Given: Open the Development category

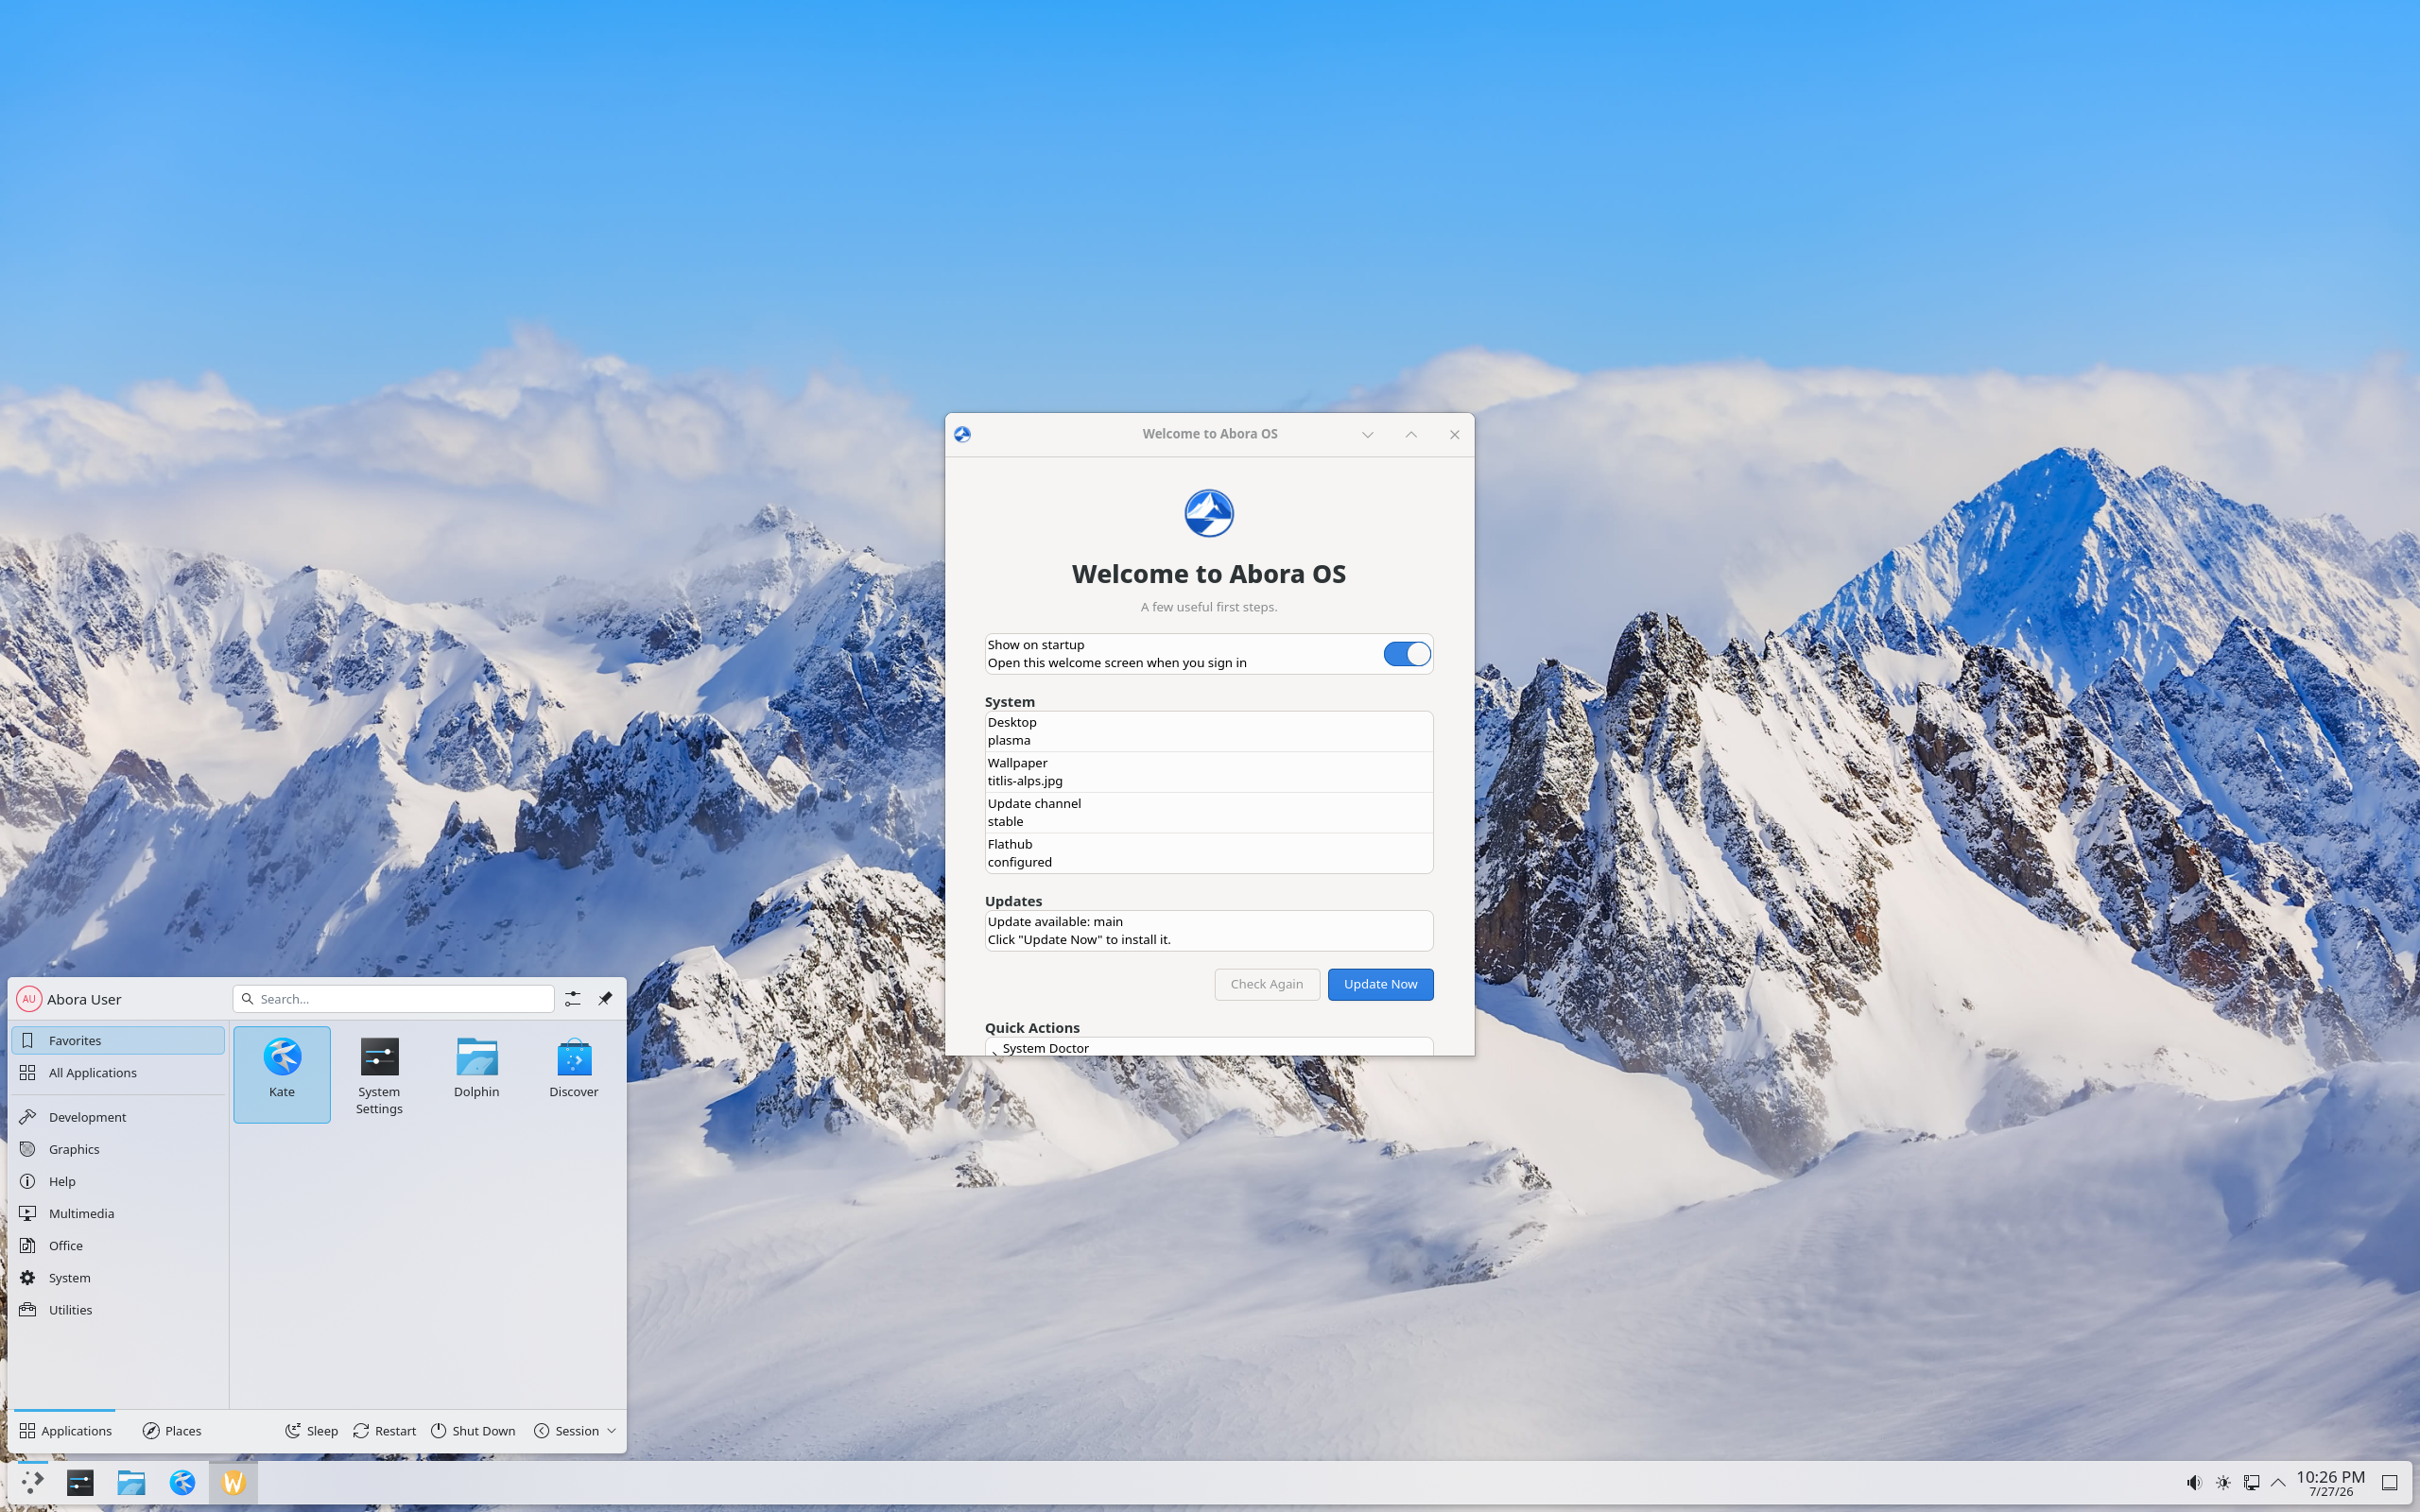Looking at the screenshot, I should [x=118, y=1117].
